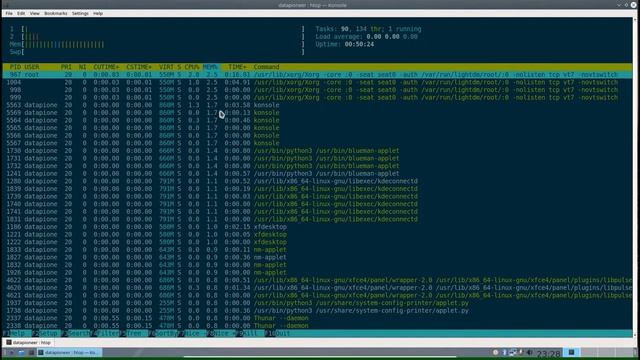Select panel wrapper-2.0 process PID 4622
Screen dimensions: 640x360
(x=318, y=280)
